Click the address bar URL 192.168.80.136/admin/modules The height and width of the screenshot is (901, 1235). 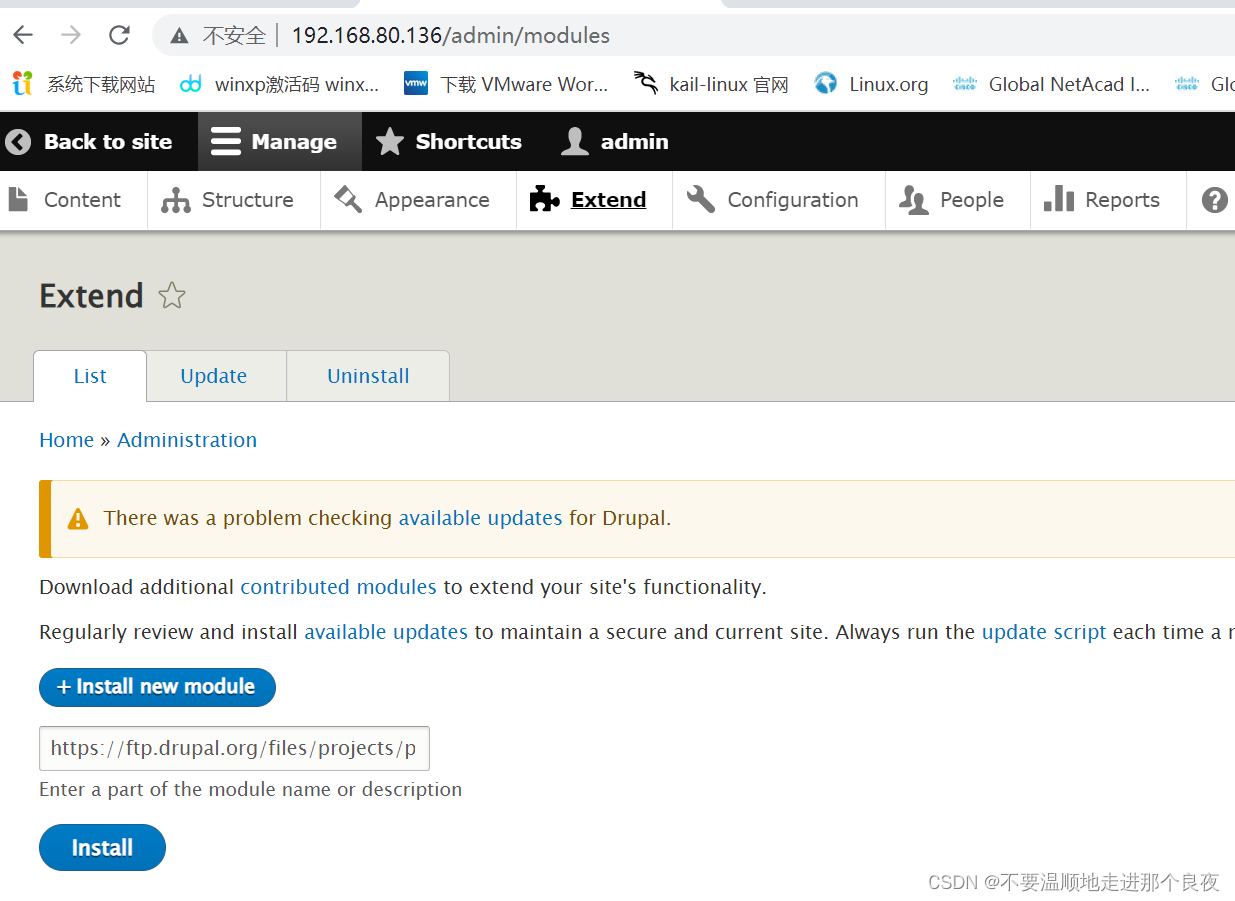tap(450, 36)
